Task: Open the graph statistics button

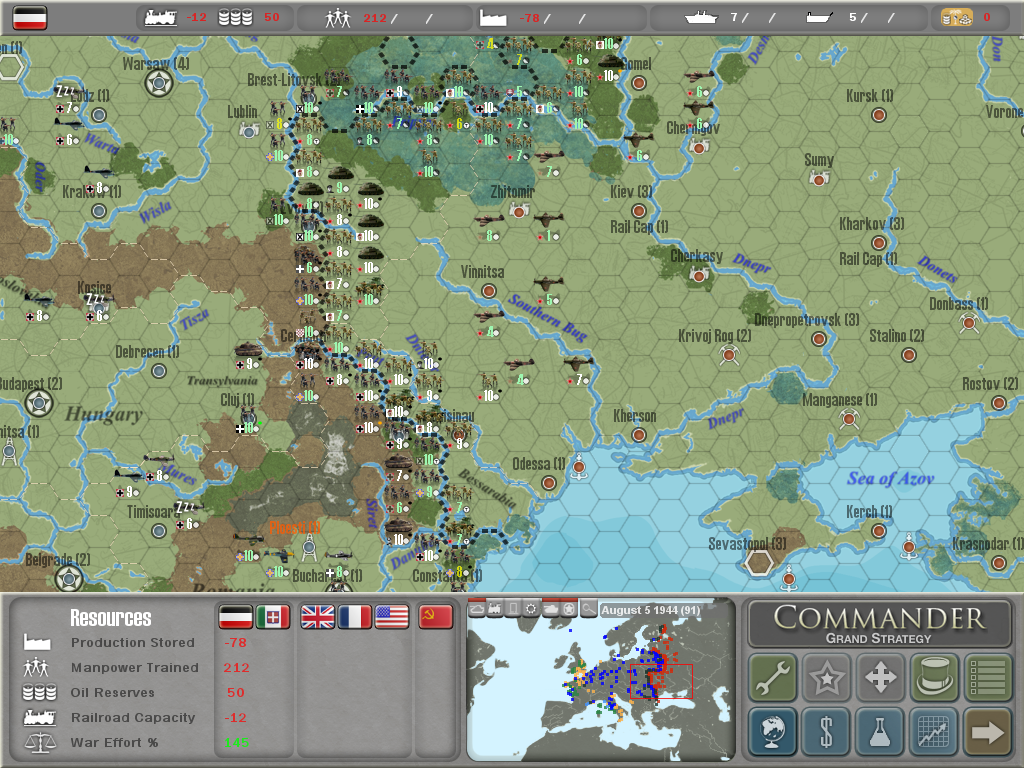Action: point(934,731)
